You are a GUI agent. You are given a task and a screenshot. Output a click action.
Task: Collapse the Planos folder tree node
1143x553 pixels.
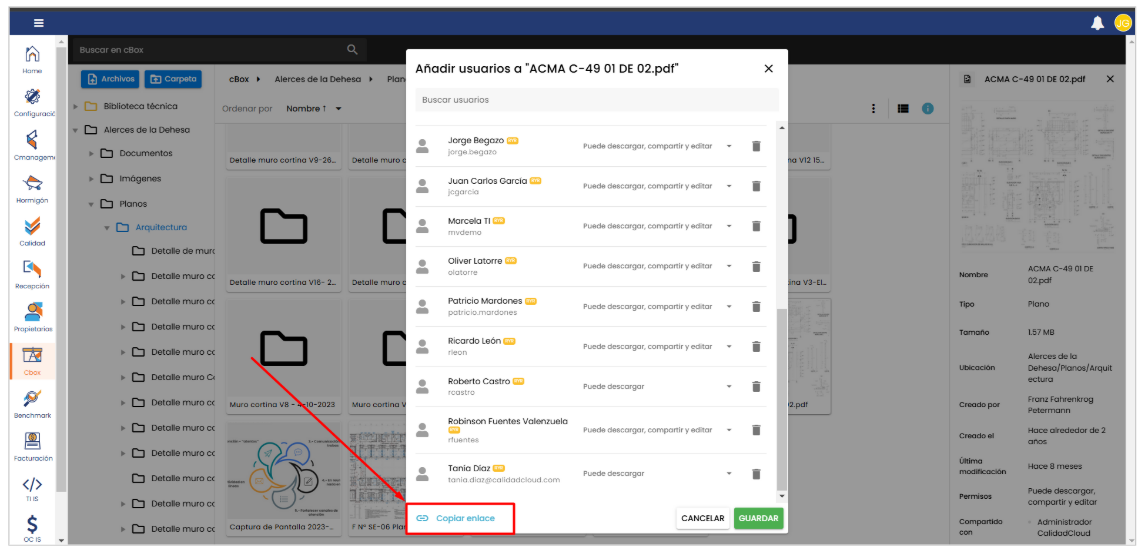[x=92, y=204]
